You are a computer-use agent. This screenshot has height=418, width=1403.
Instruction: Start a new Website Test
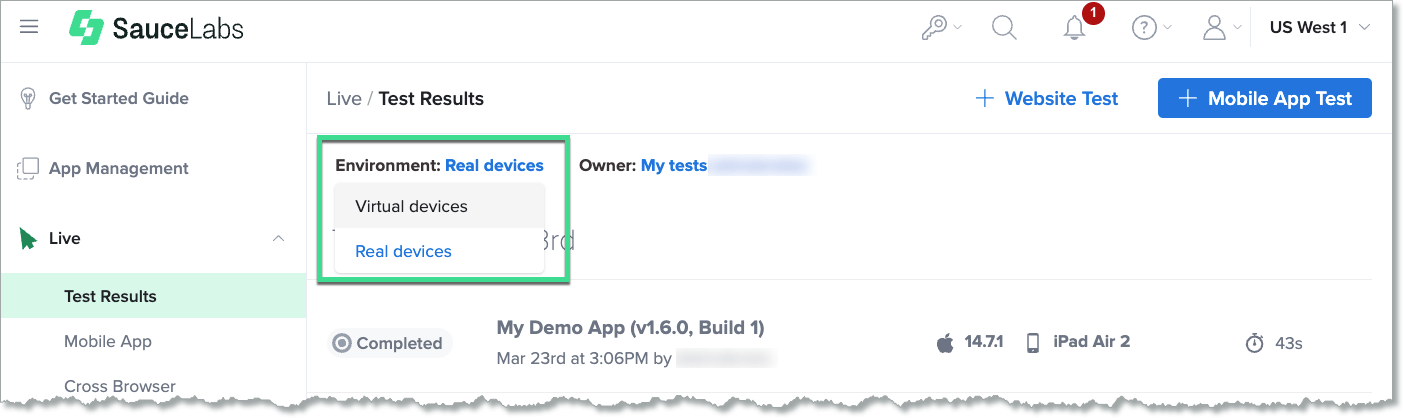(1047, 98)
